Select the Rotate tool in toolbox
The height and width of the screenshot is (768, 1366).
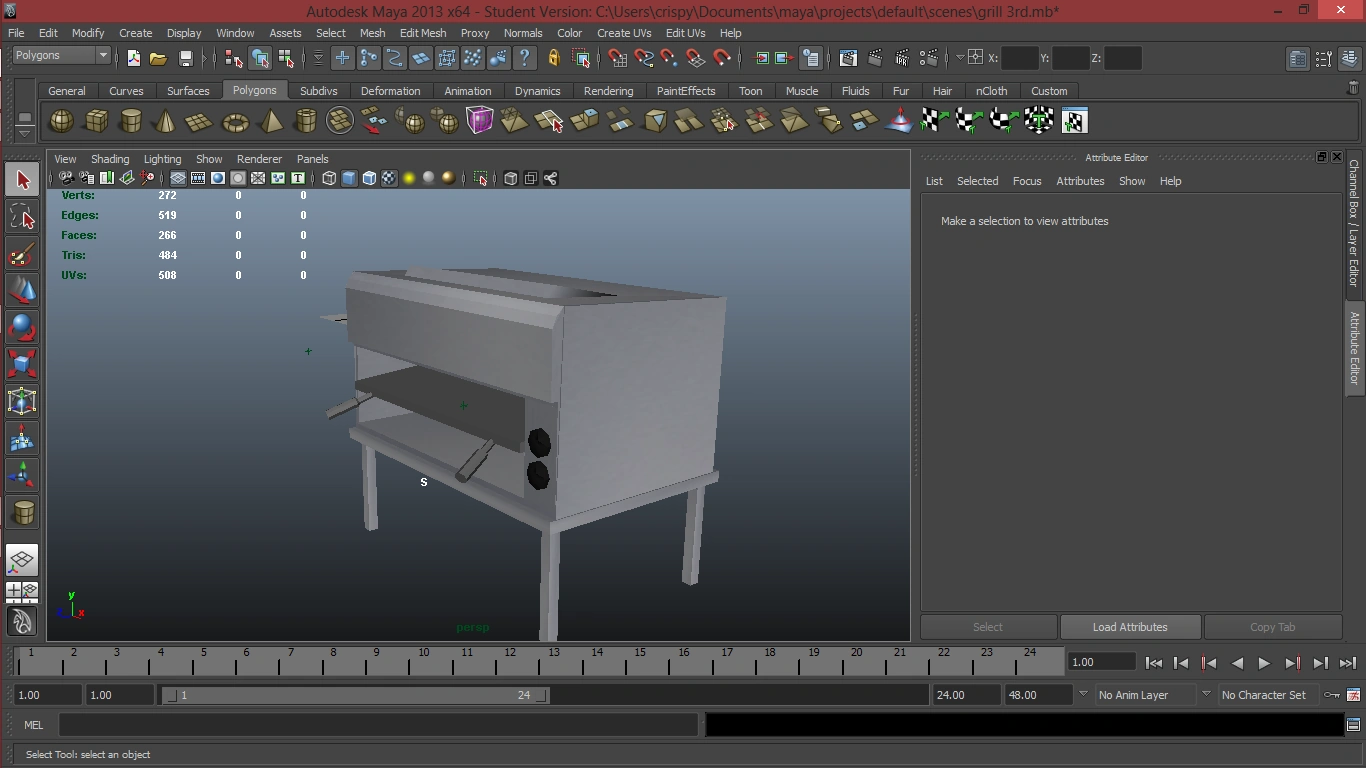tap(22, 327)
